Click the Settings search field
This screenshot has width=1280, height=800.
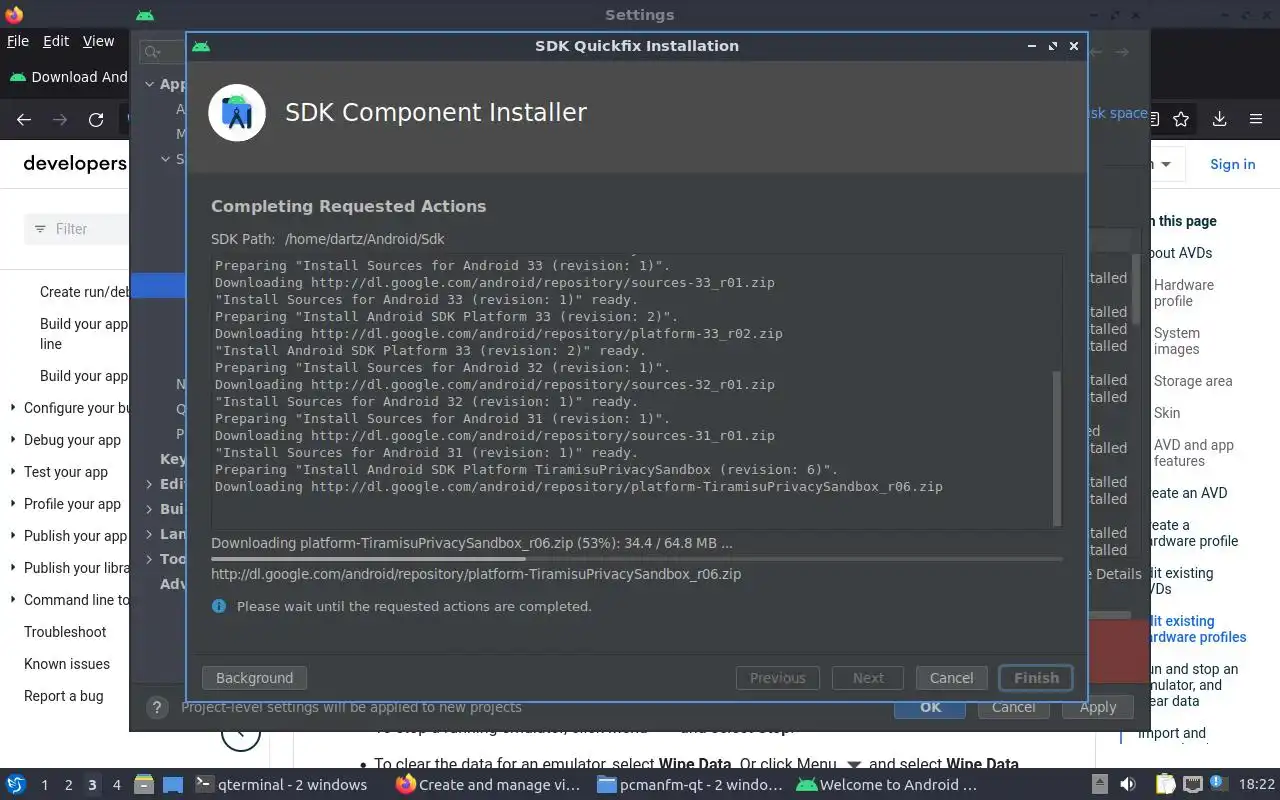[x=162, y=52]
